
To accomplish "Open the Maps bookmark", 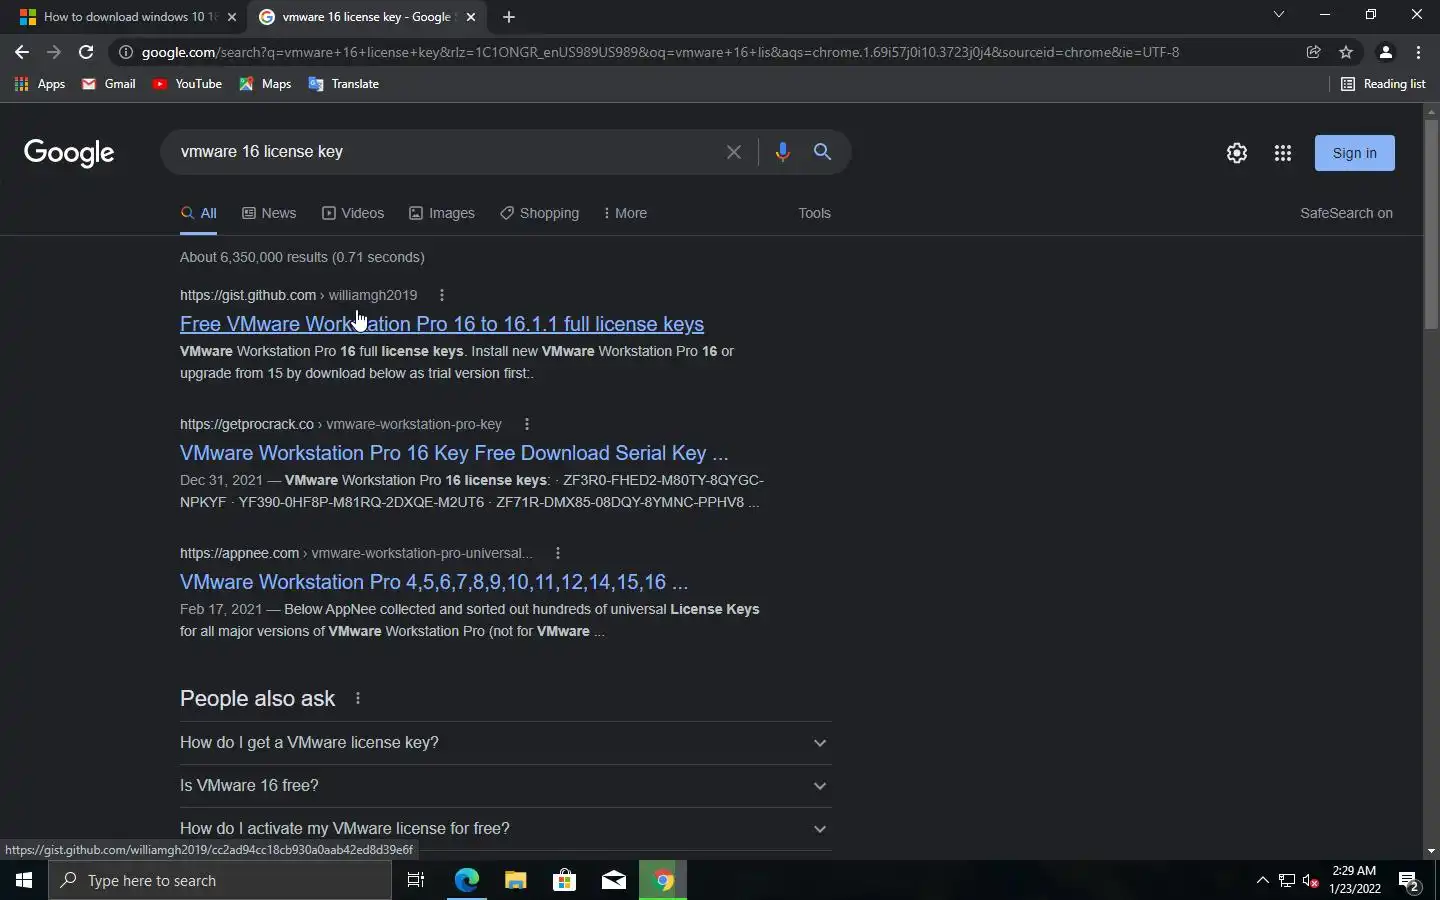I will [265, 84].
